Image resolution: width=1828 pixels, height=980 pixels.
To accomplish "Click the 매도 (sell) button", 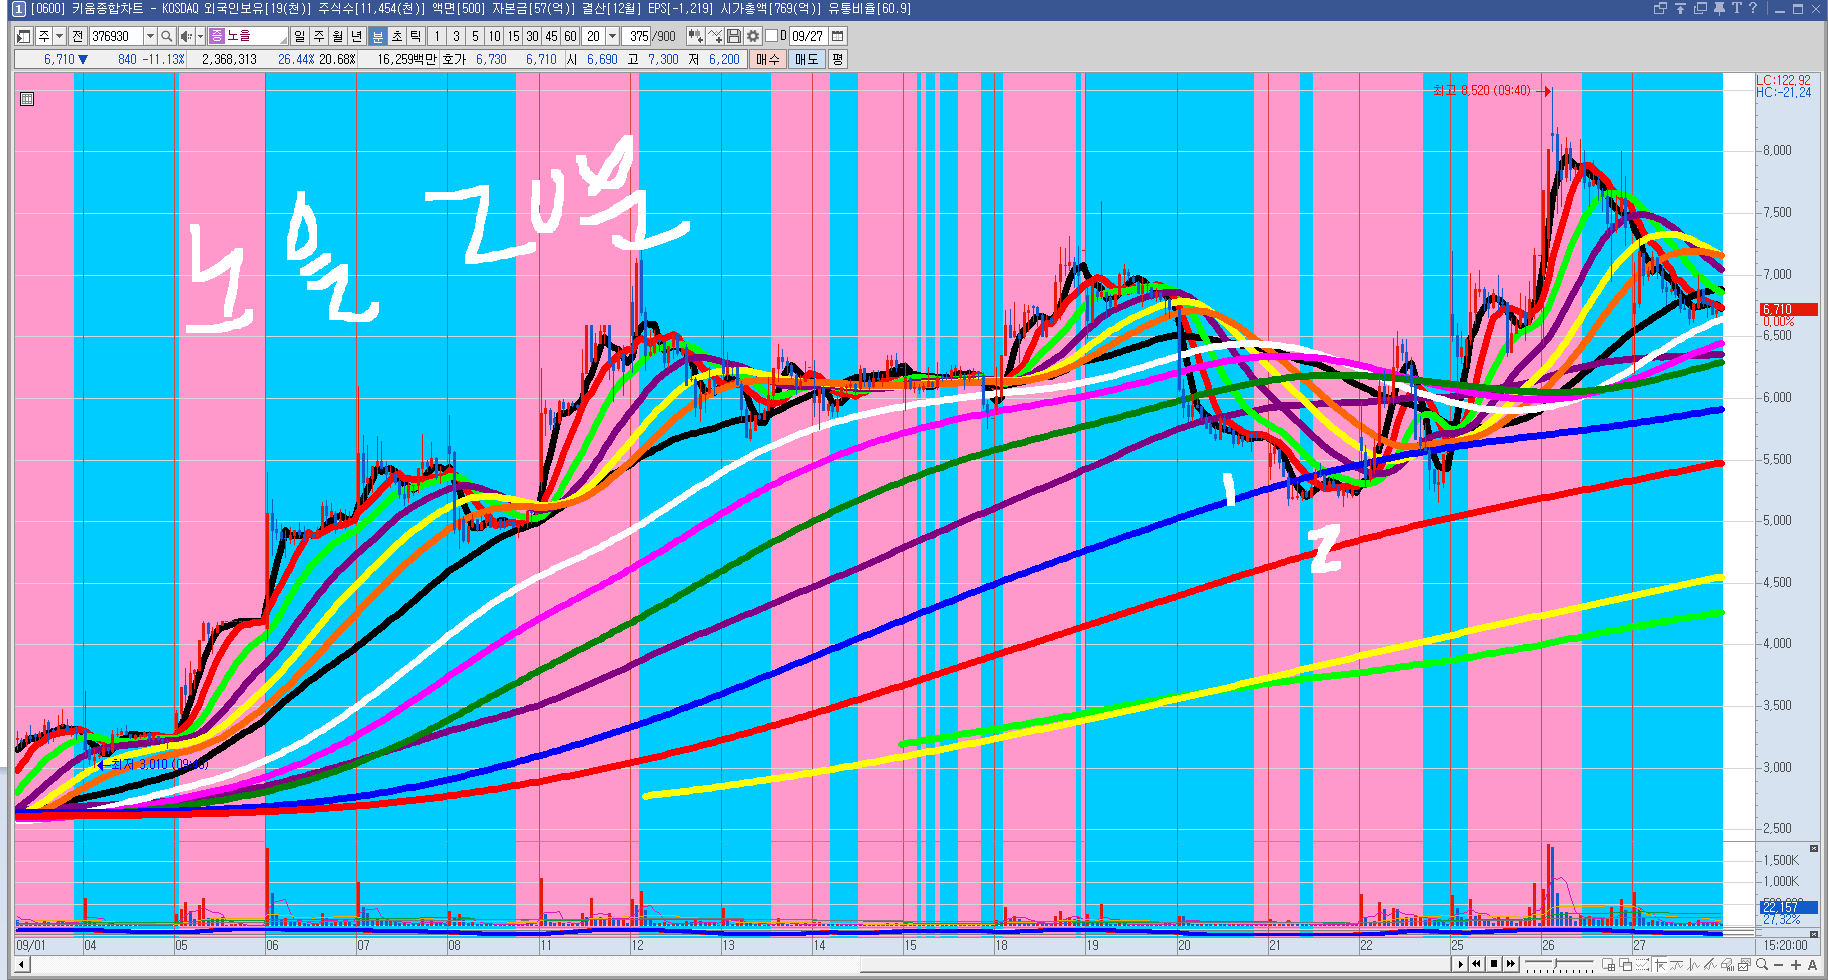I will [806, 59].
